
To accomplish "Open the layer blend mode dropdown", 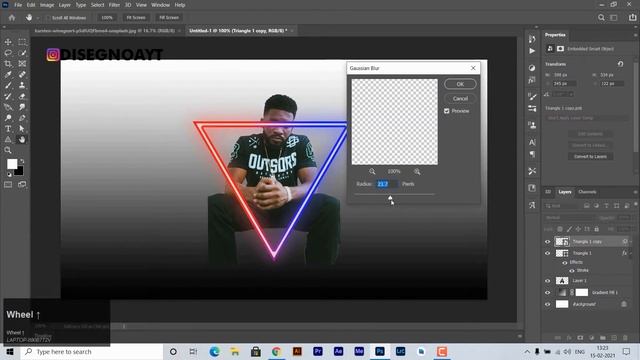I will point(568,218).
